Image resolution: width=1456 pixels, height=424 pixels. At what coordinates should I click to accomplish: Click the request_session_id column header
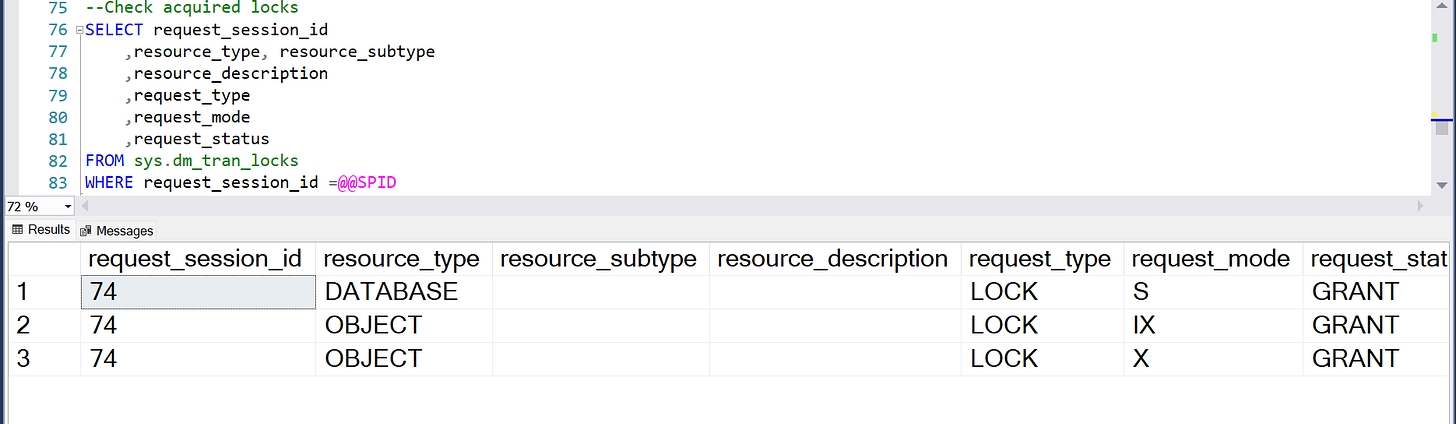197,259
